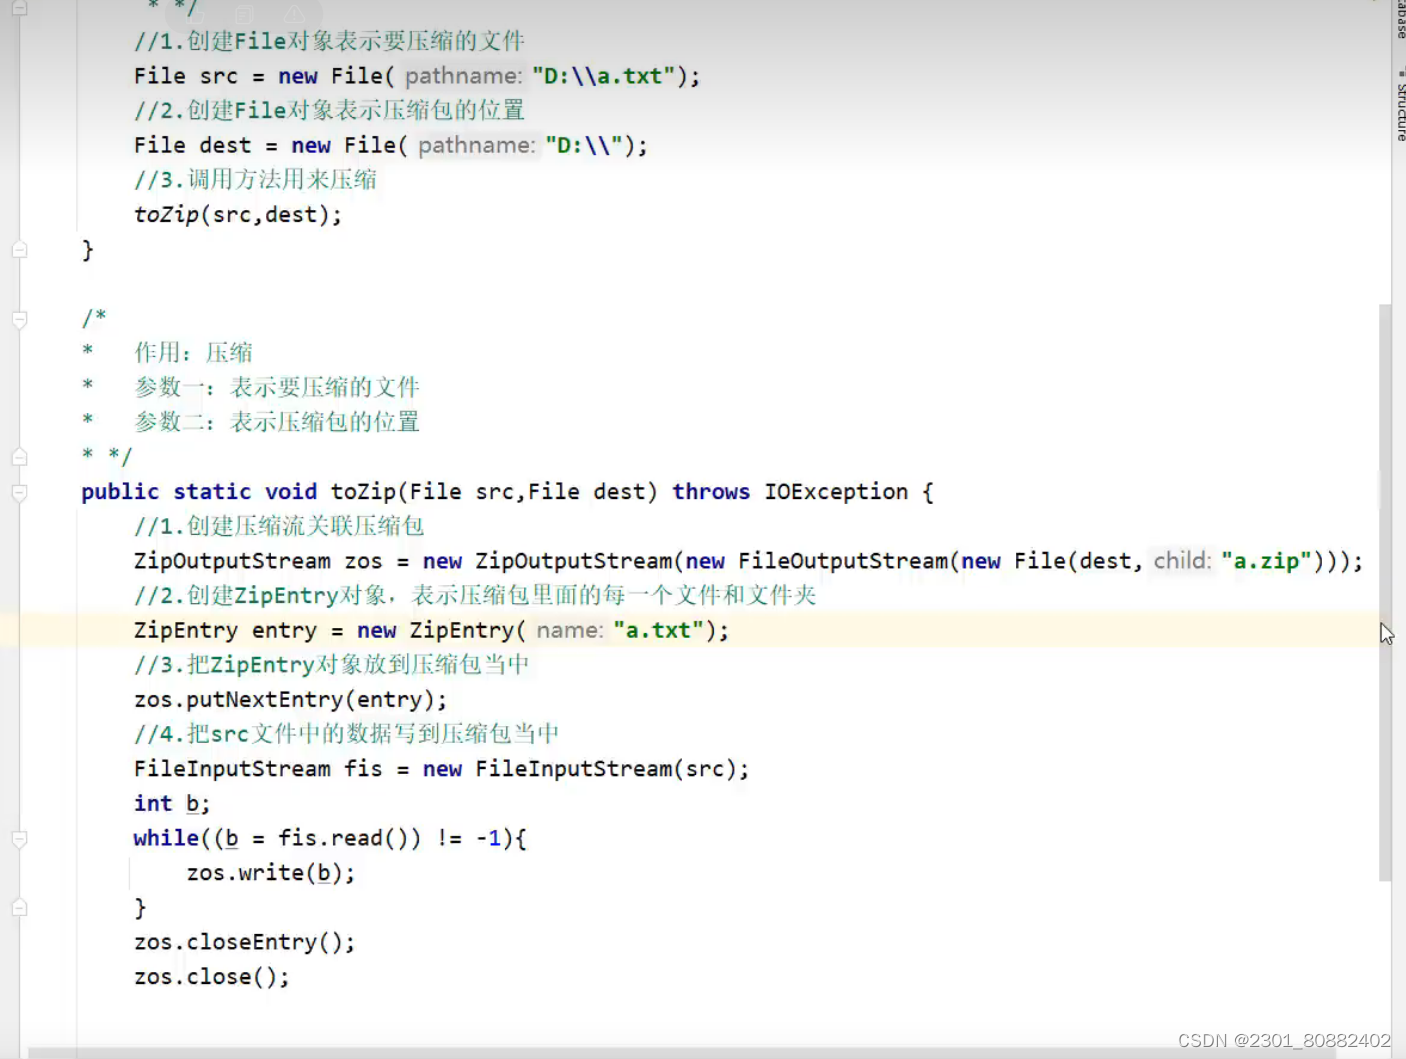Click IOException in the method signature

tap(836, 492)
